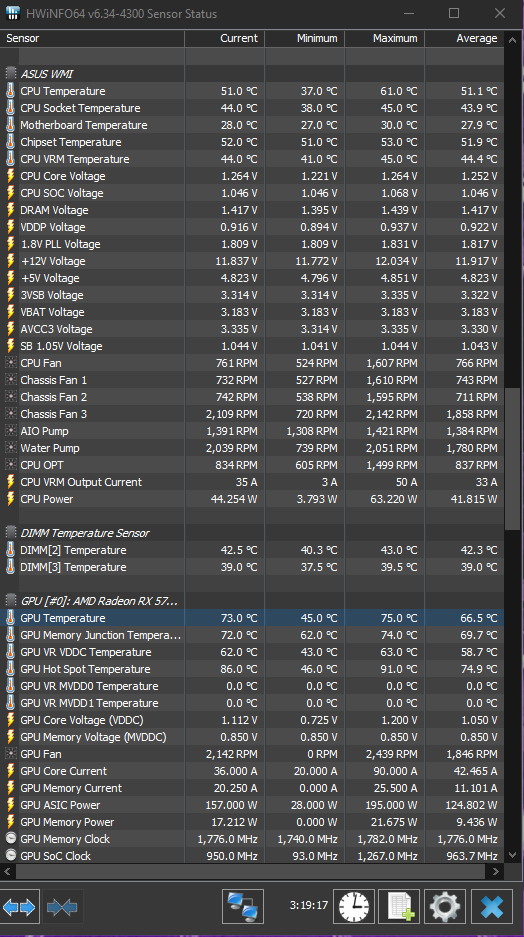The height and width of the screenshot is (937, 524).
Task: Click the Maximum column header
Action: [385, 38]
